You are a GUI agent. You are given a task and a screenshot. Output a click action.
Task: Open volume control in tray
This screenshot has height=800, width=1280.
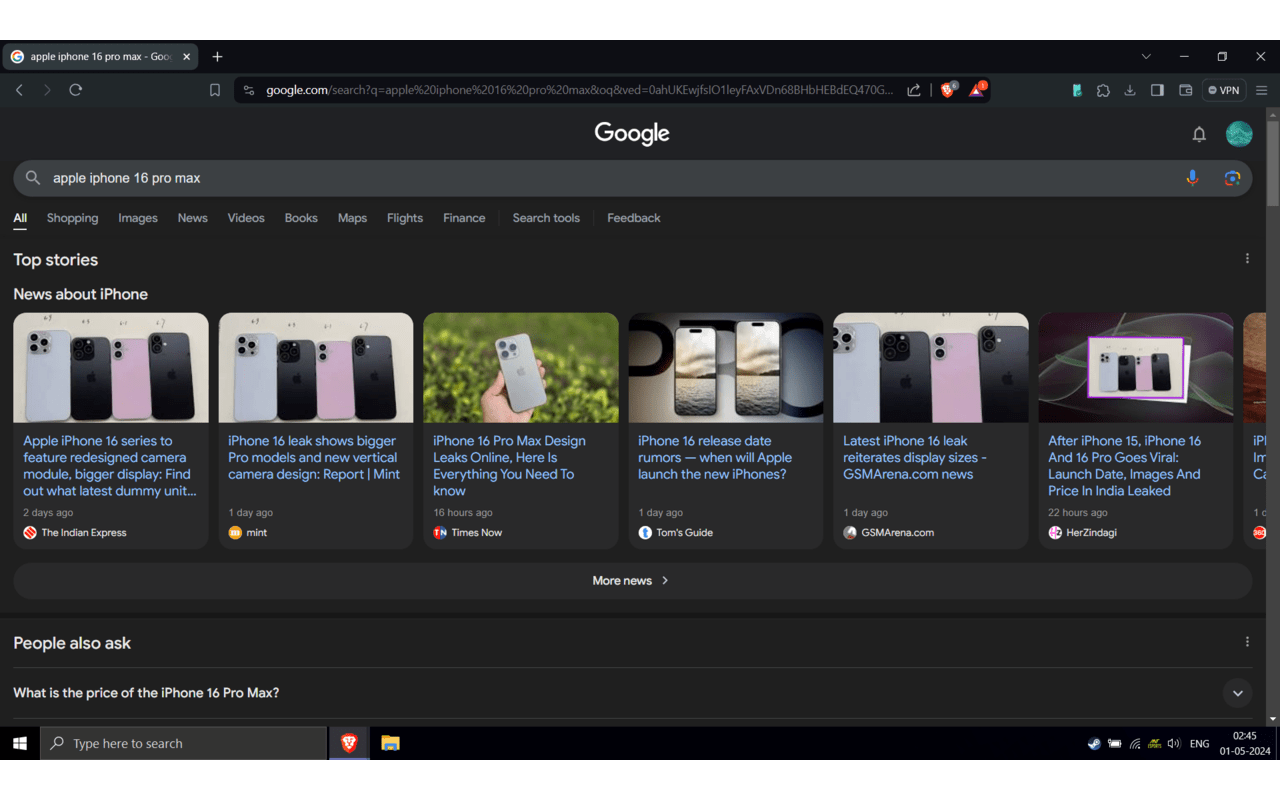pos(1174,744)
